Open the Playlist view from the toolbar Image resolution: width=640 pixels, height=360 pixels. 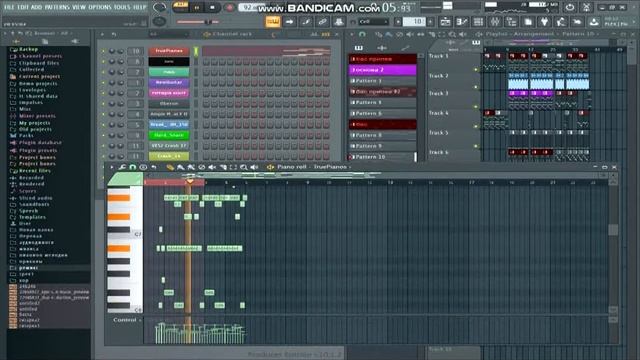[x=446, y=22]
